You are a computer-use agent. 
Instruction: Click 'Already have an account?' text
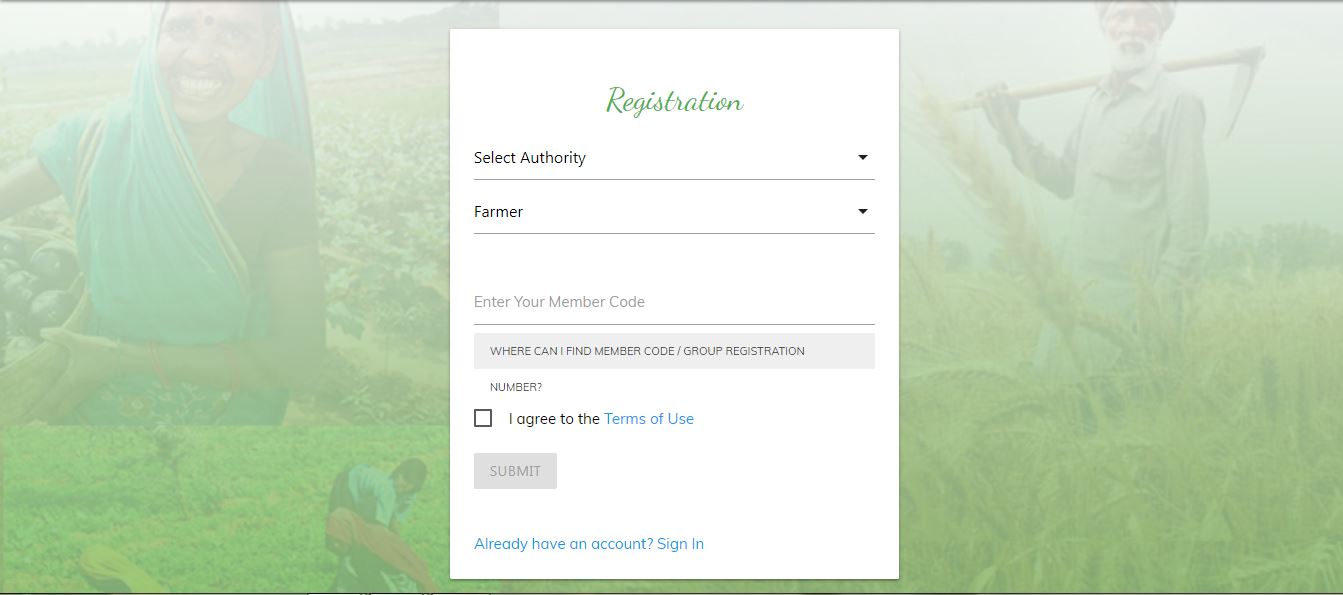(x=561, y=543)
